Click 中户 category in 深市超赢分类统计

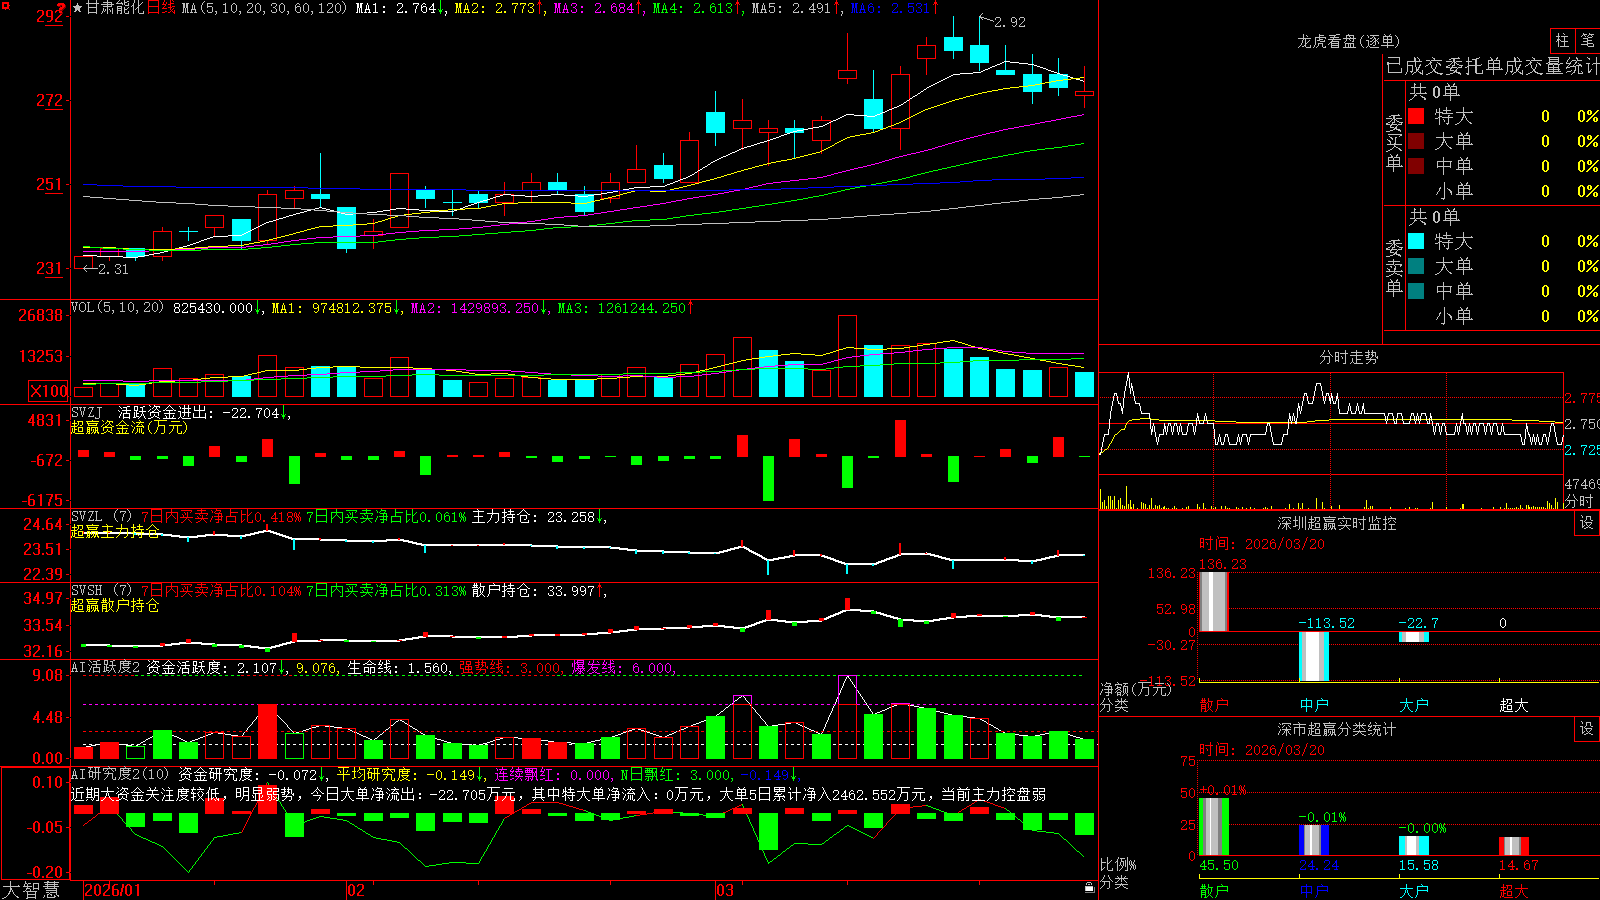(1314, 890)
